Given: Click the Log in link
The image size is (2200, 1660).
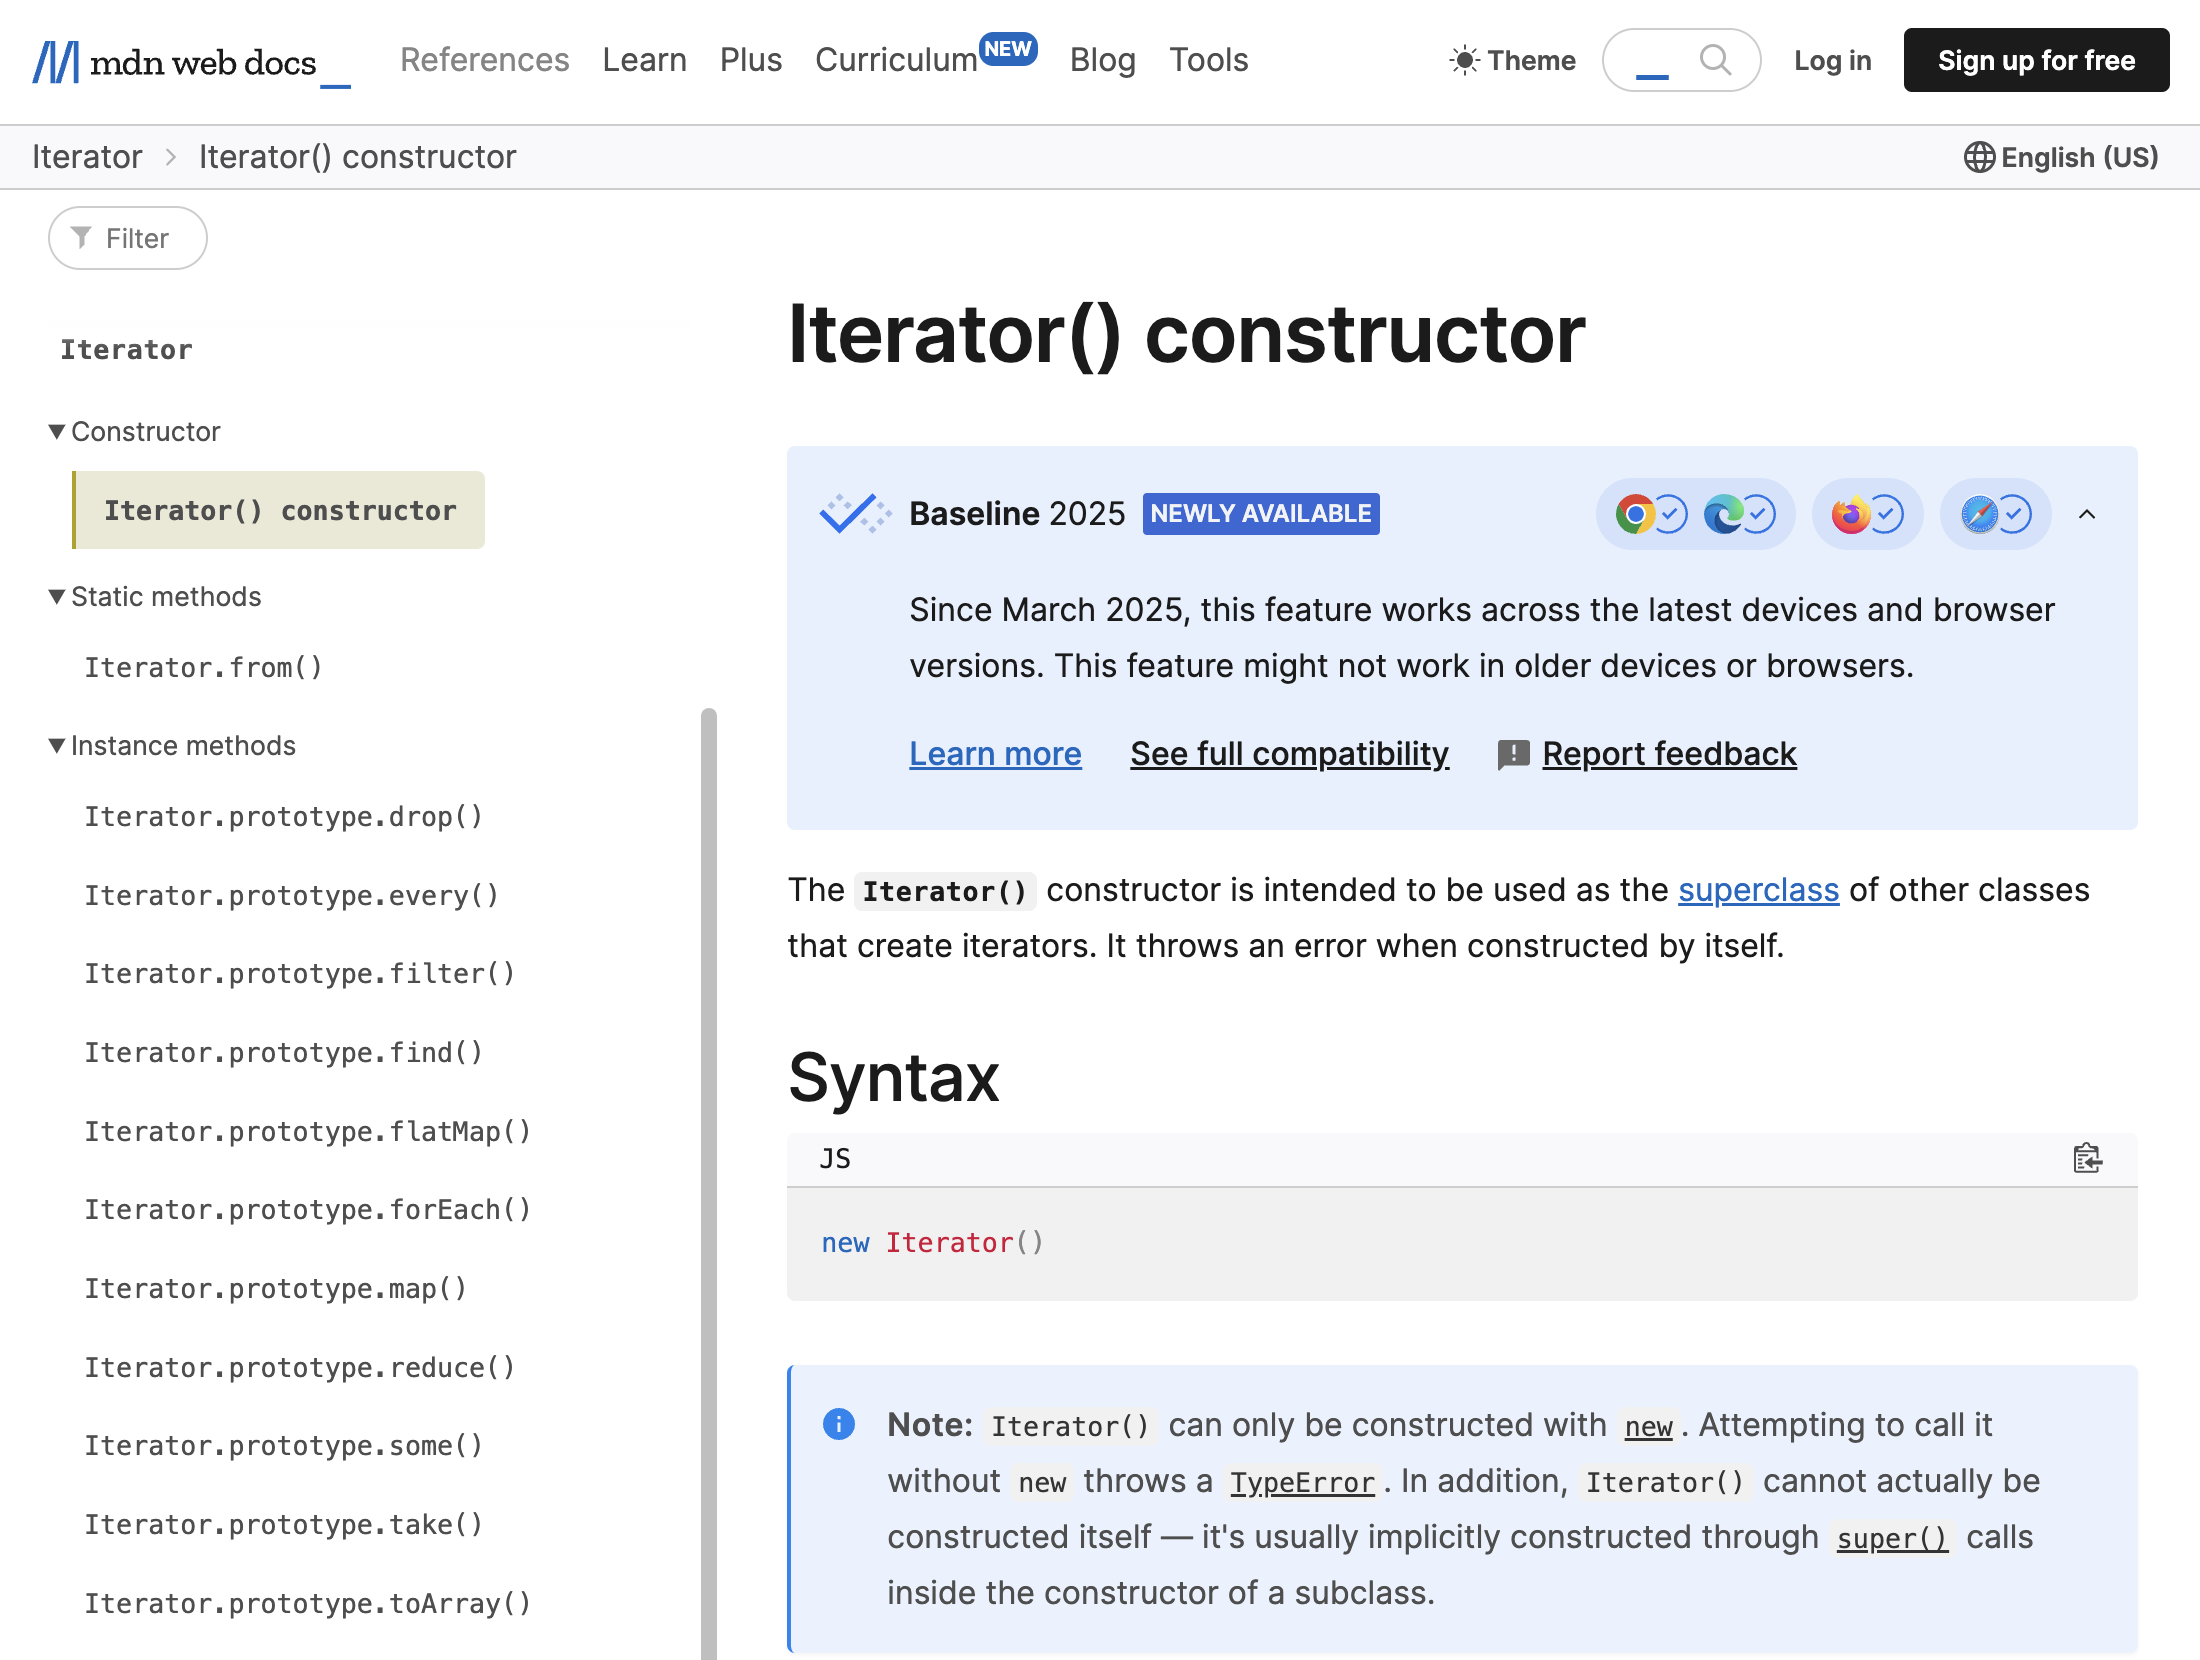Looking at the screenshot, I should click(1833, 60).
